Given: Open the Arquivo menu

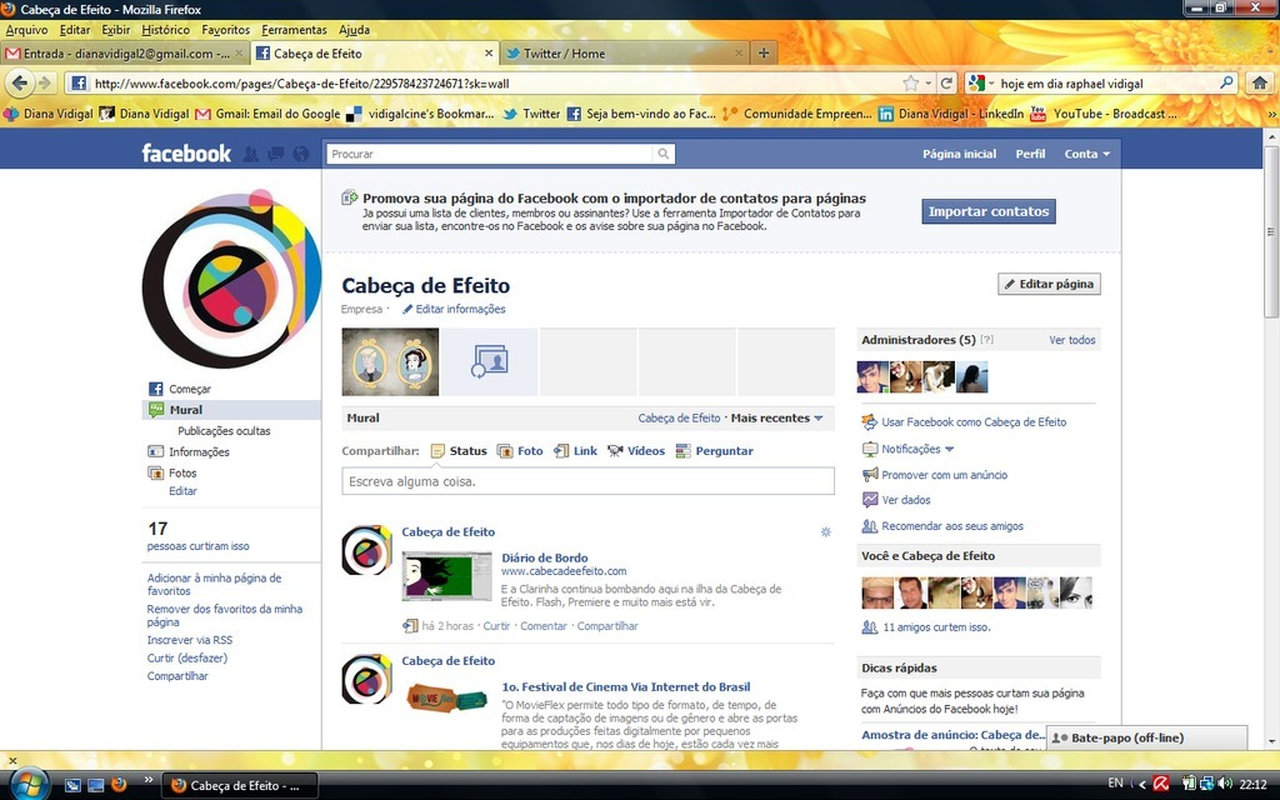Looking at the screenshot, I should coord(27,30).
